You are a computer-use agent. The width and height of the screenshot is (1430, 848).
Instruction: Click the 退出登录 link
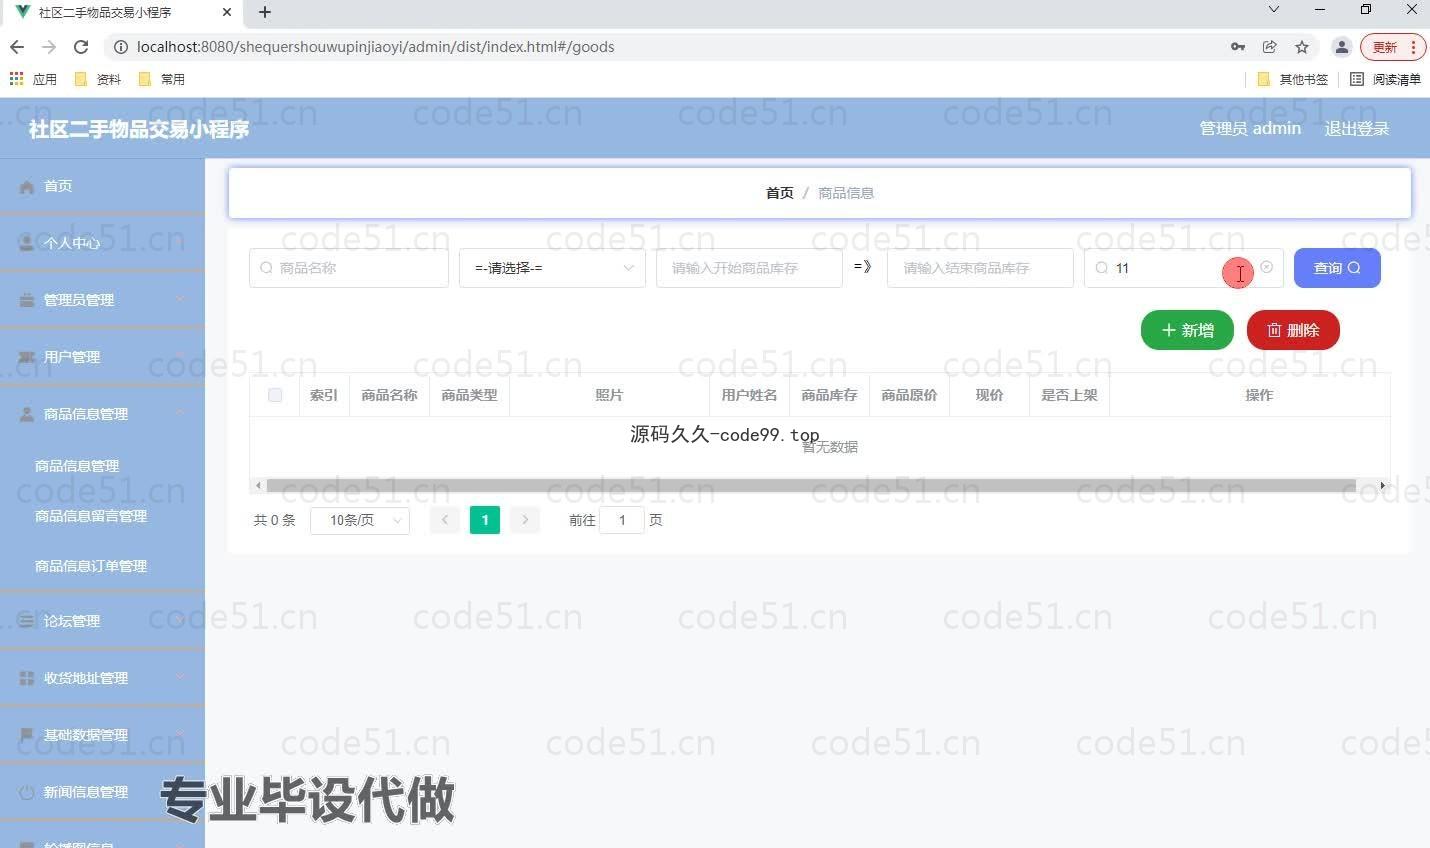(x=1357, y=128)
